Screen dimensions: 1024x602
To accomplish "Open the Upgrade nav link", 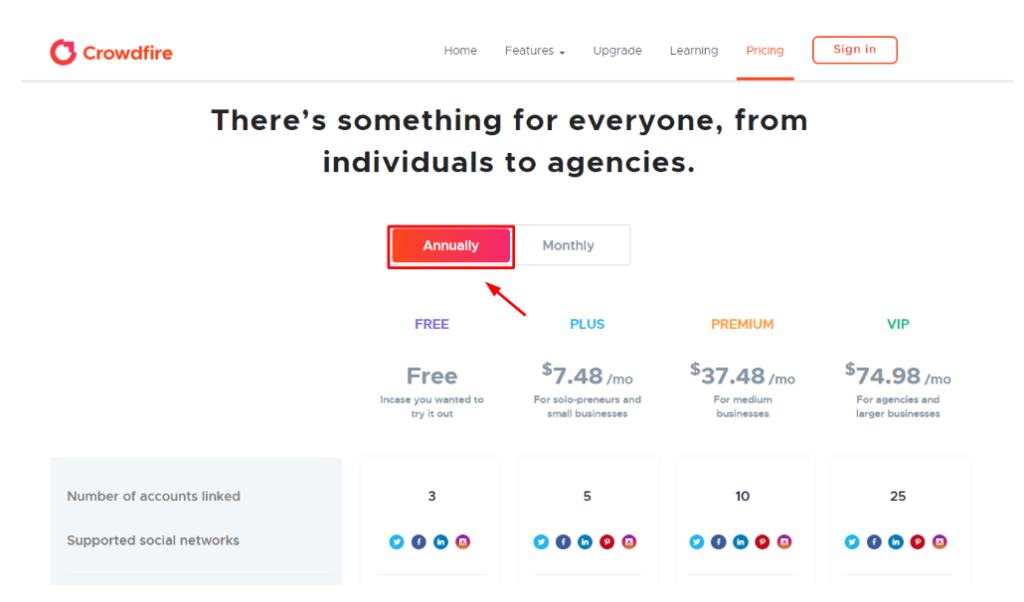I will 617,51.
